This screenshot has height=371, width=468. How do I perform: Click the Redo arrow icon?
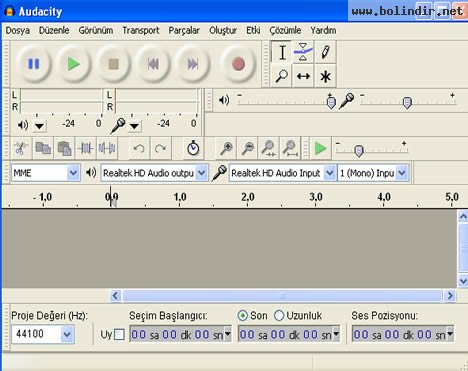click(160, 148)
